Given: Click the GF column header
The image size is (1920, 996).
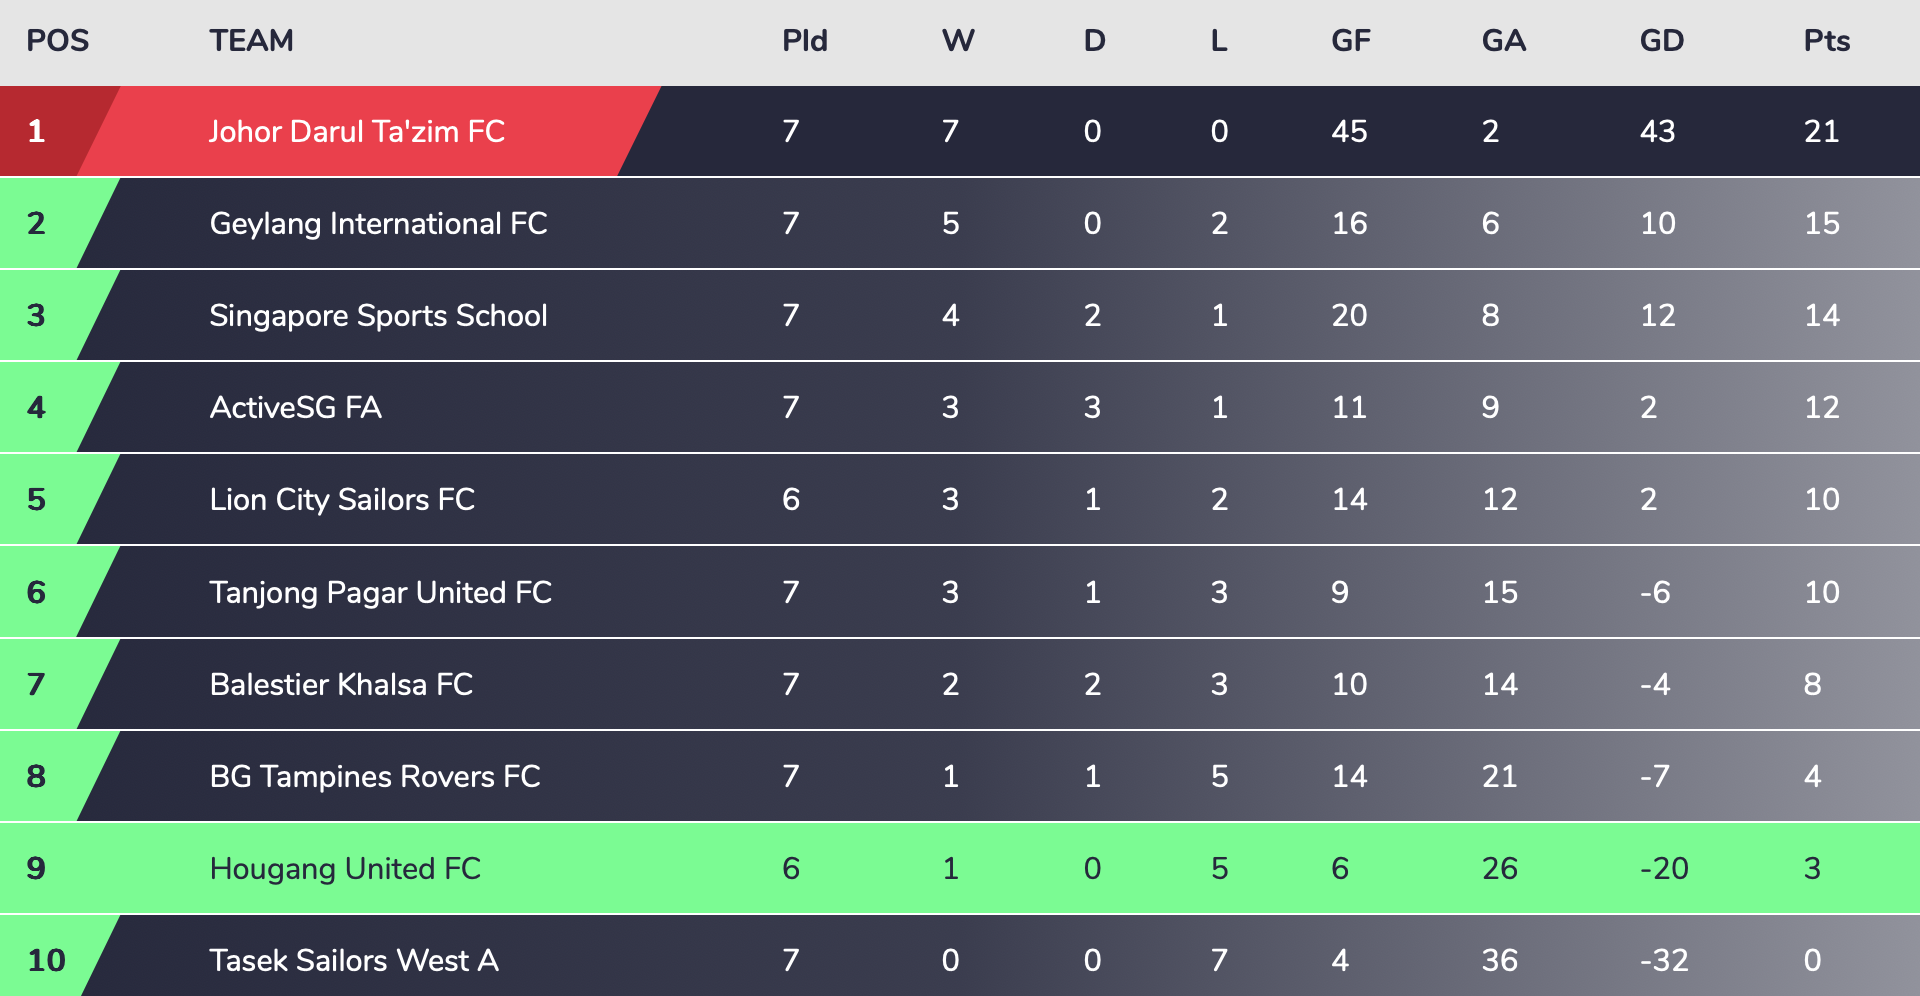Looking at the screenshot, I should (1350, 41).
